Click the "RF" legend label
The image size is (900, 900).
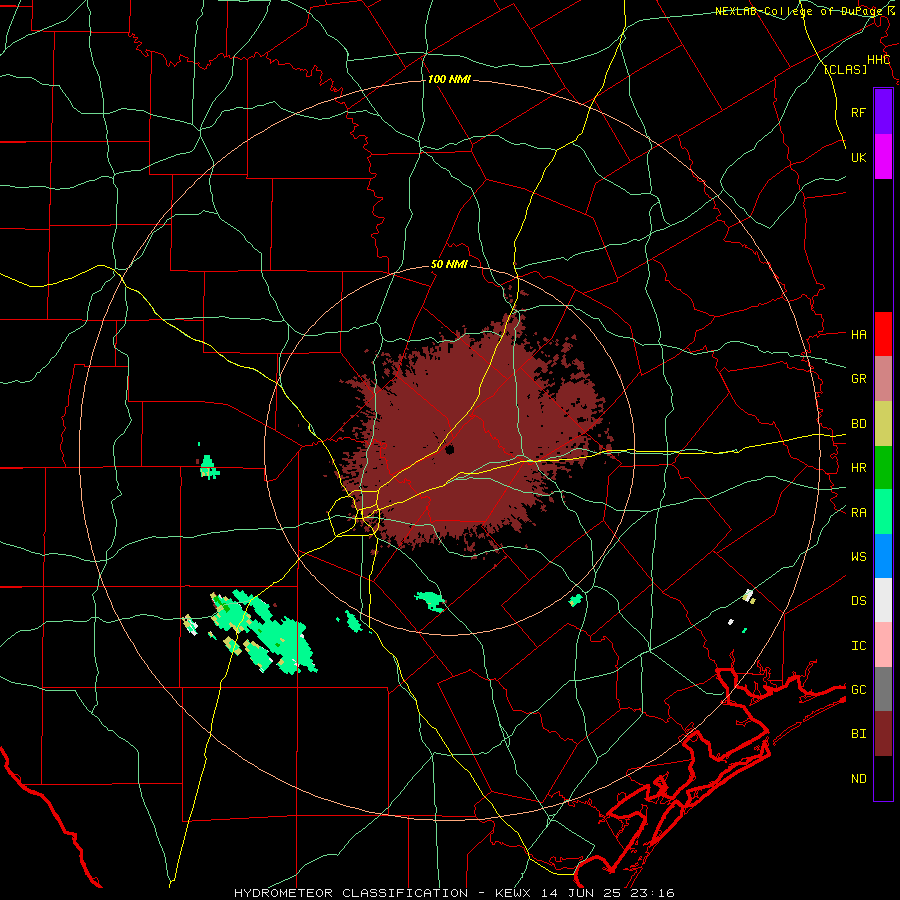(x=858, y=112)
